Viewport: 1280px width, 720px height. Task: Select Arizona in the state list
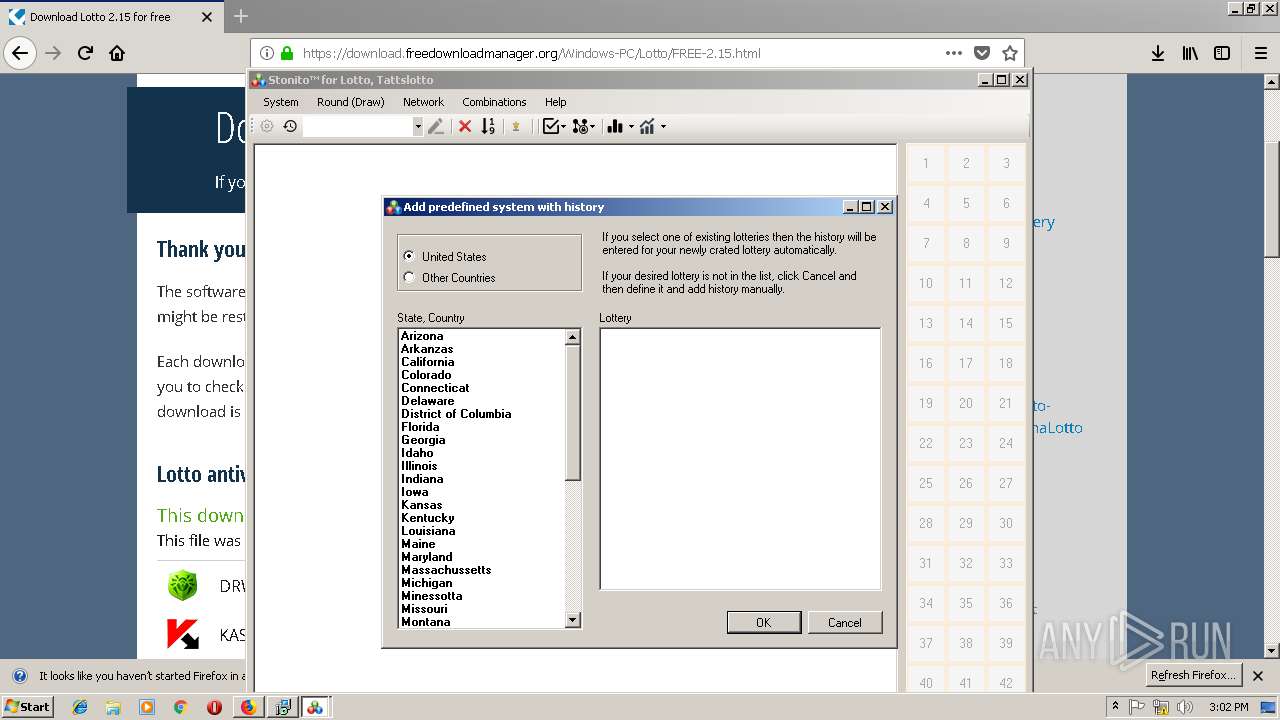[x=422, y=336]
